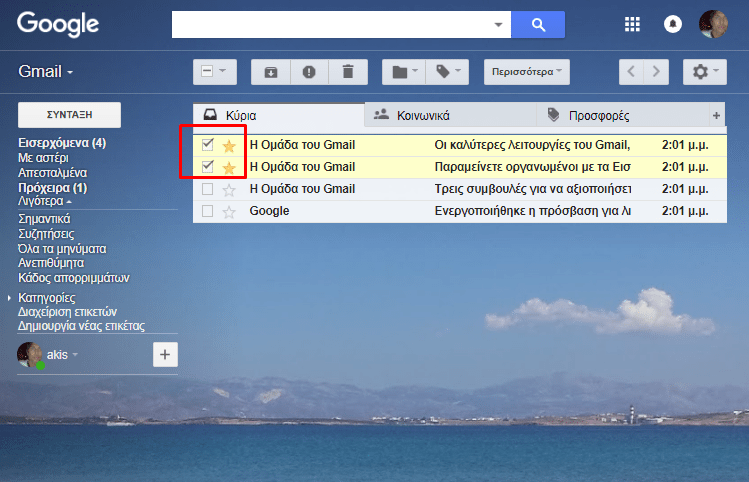Open Εισερχόμενα (4) folder
This screenshot has width=749, height=482.
62,143
